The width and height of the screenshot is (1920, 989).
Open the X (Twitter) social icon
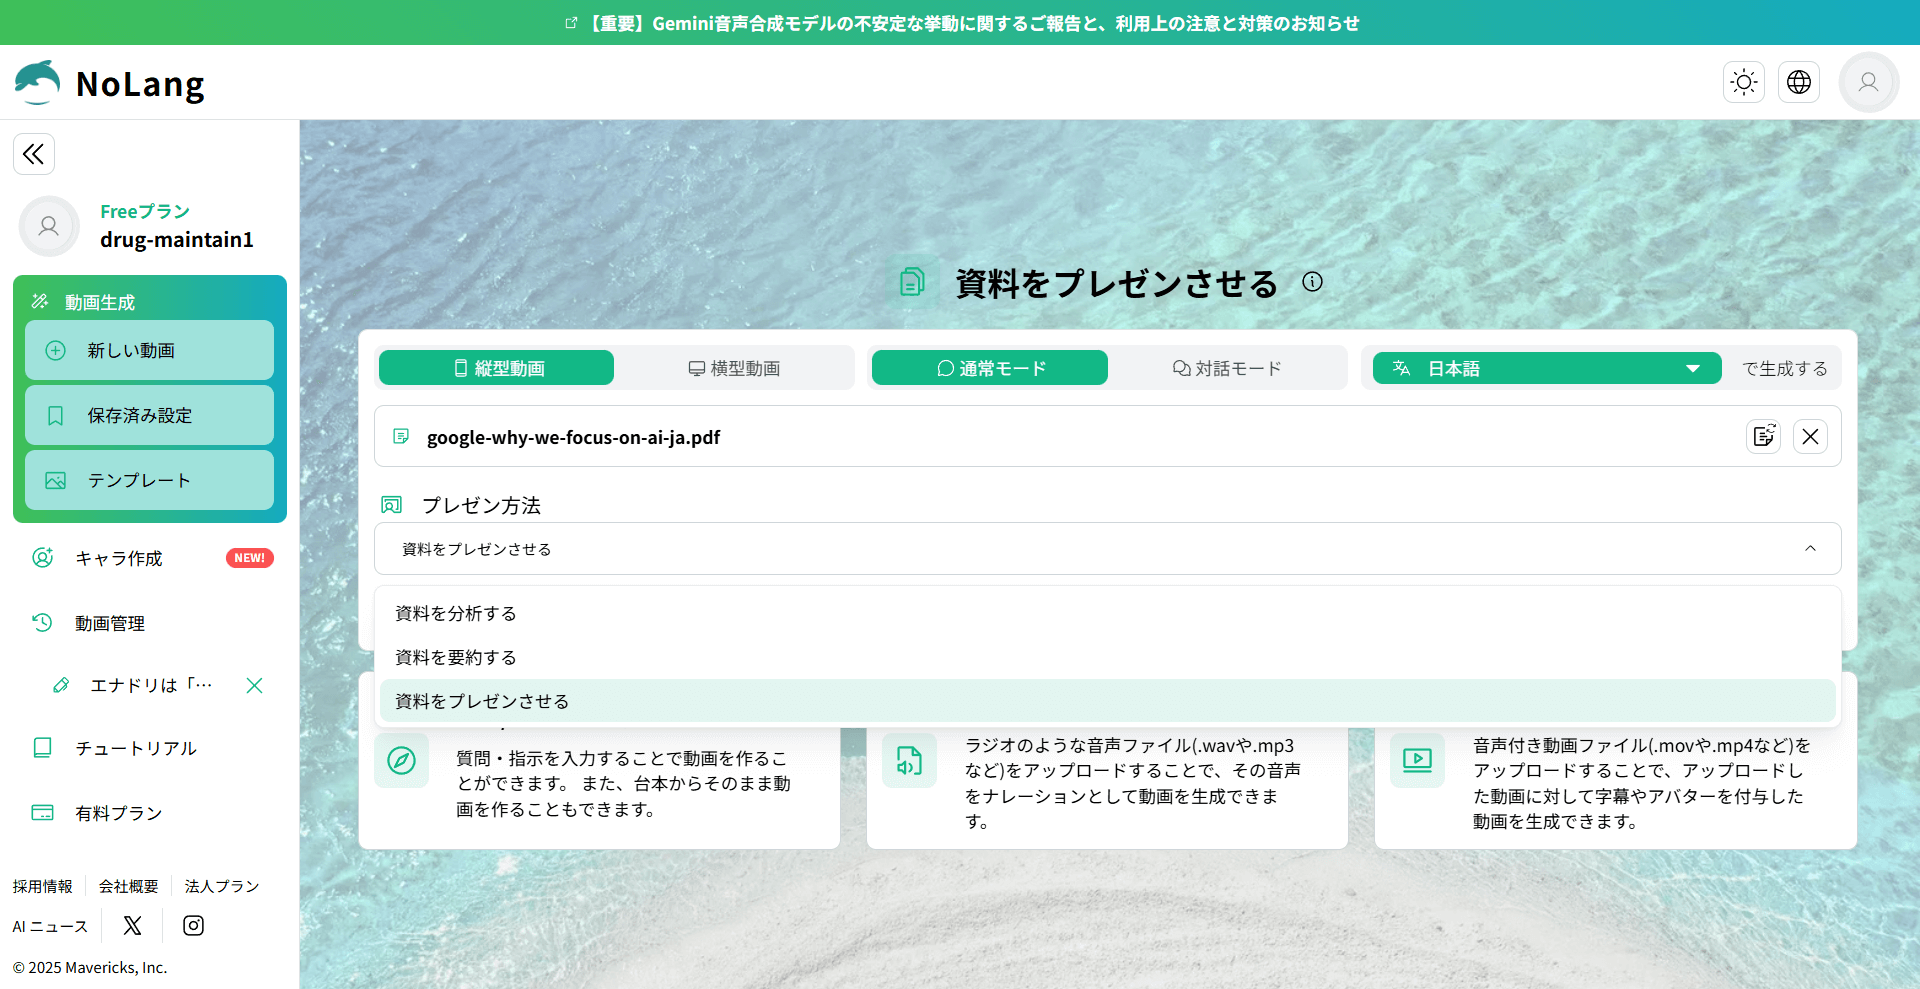pyautogui.click(x=132, y=926)
